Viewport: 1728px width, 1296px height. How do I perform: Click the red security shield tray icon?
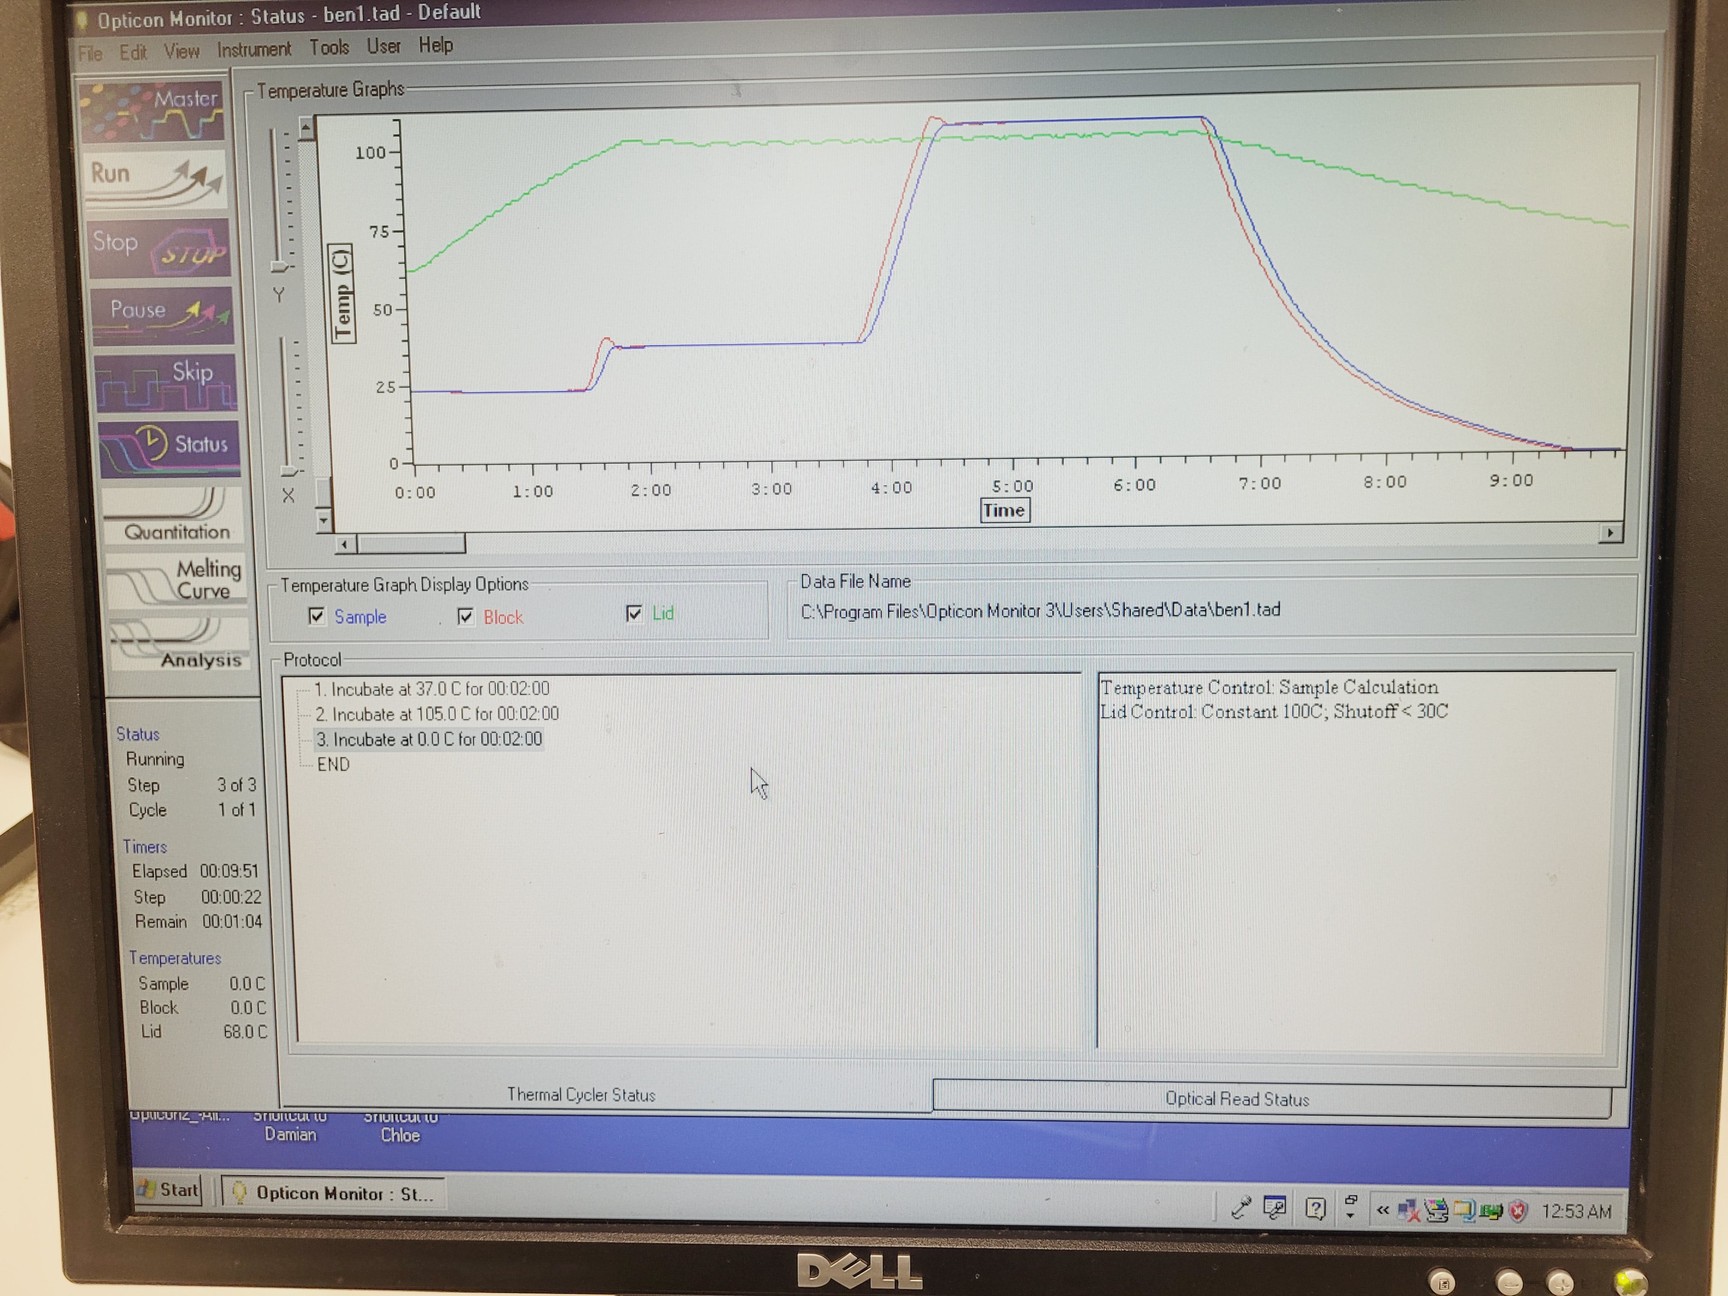point(1518,1212)
